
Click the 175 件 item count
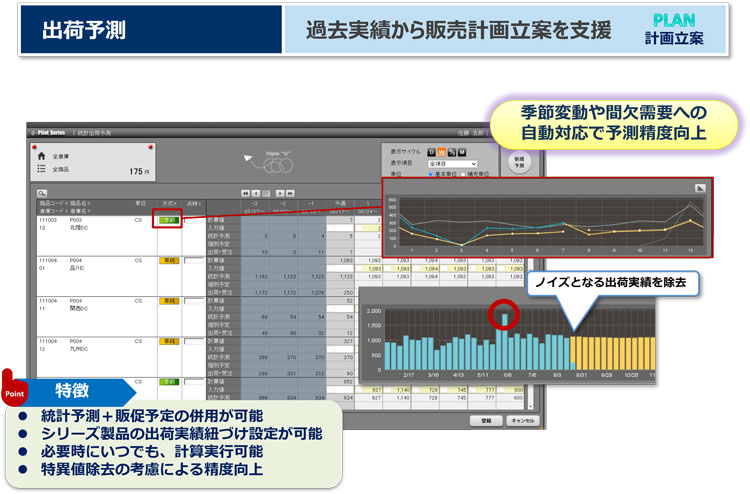coord(139,171)
